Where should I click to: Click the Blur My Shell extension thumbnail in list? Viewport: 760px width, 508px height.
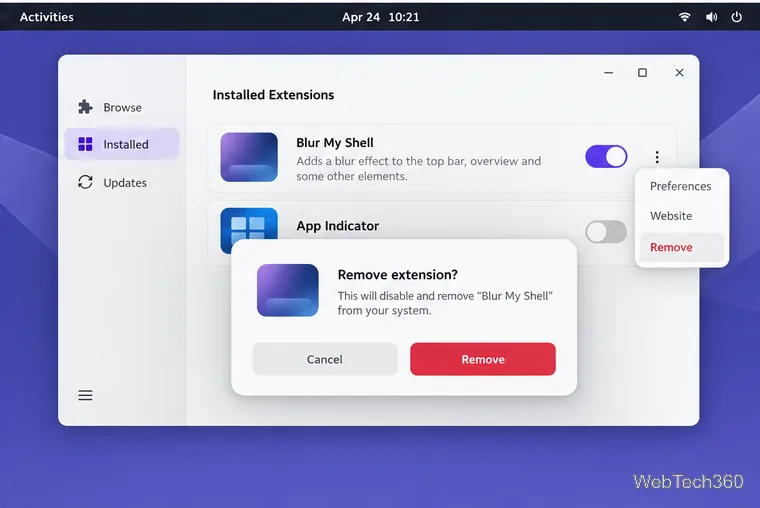click(x=249, y=157)
